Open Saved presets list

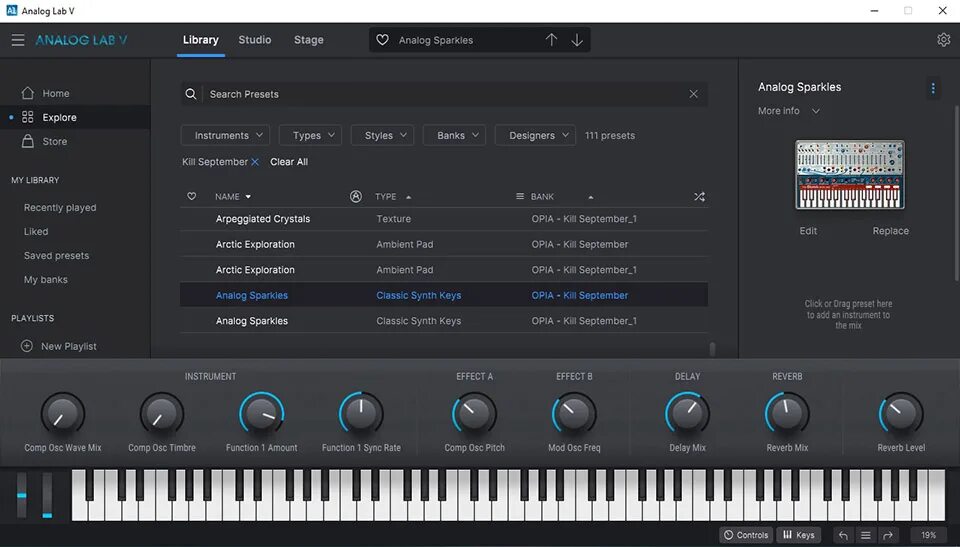[x=56, y=255]
